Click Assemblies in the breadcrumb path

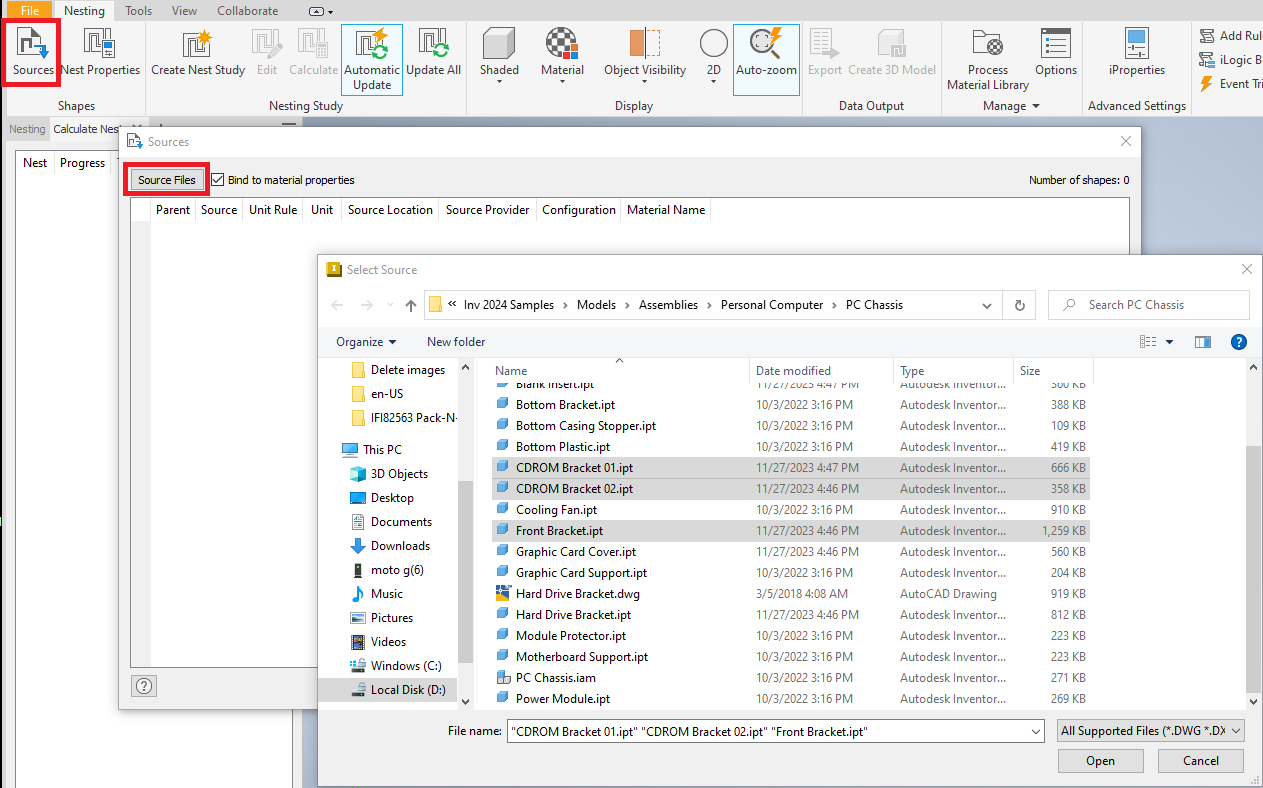(668, 305)
